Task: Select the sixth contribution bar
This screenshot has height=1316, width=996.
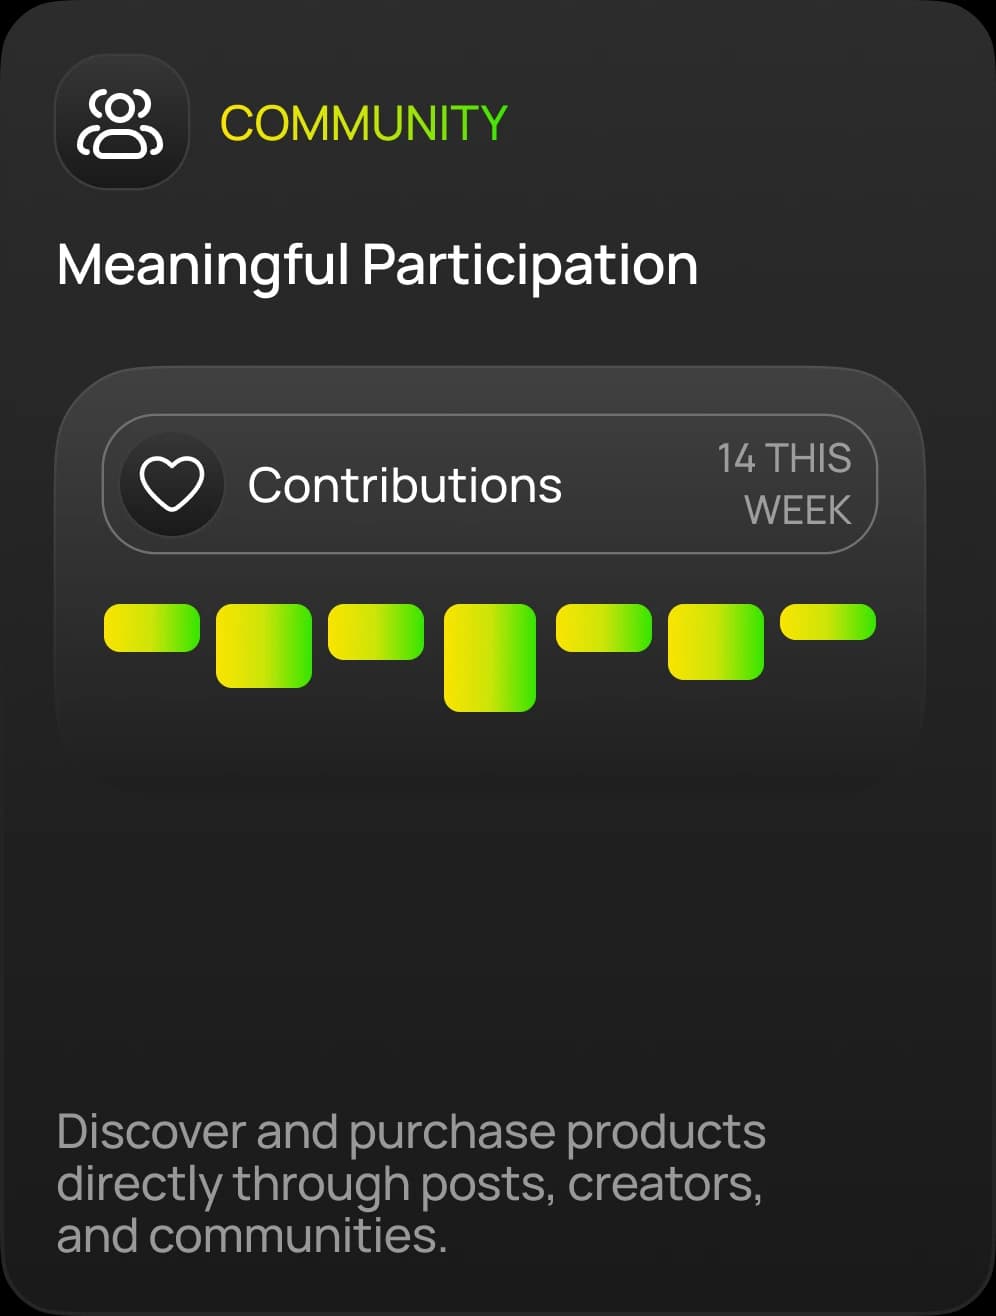Action: click(x=716, y=642)
